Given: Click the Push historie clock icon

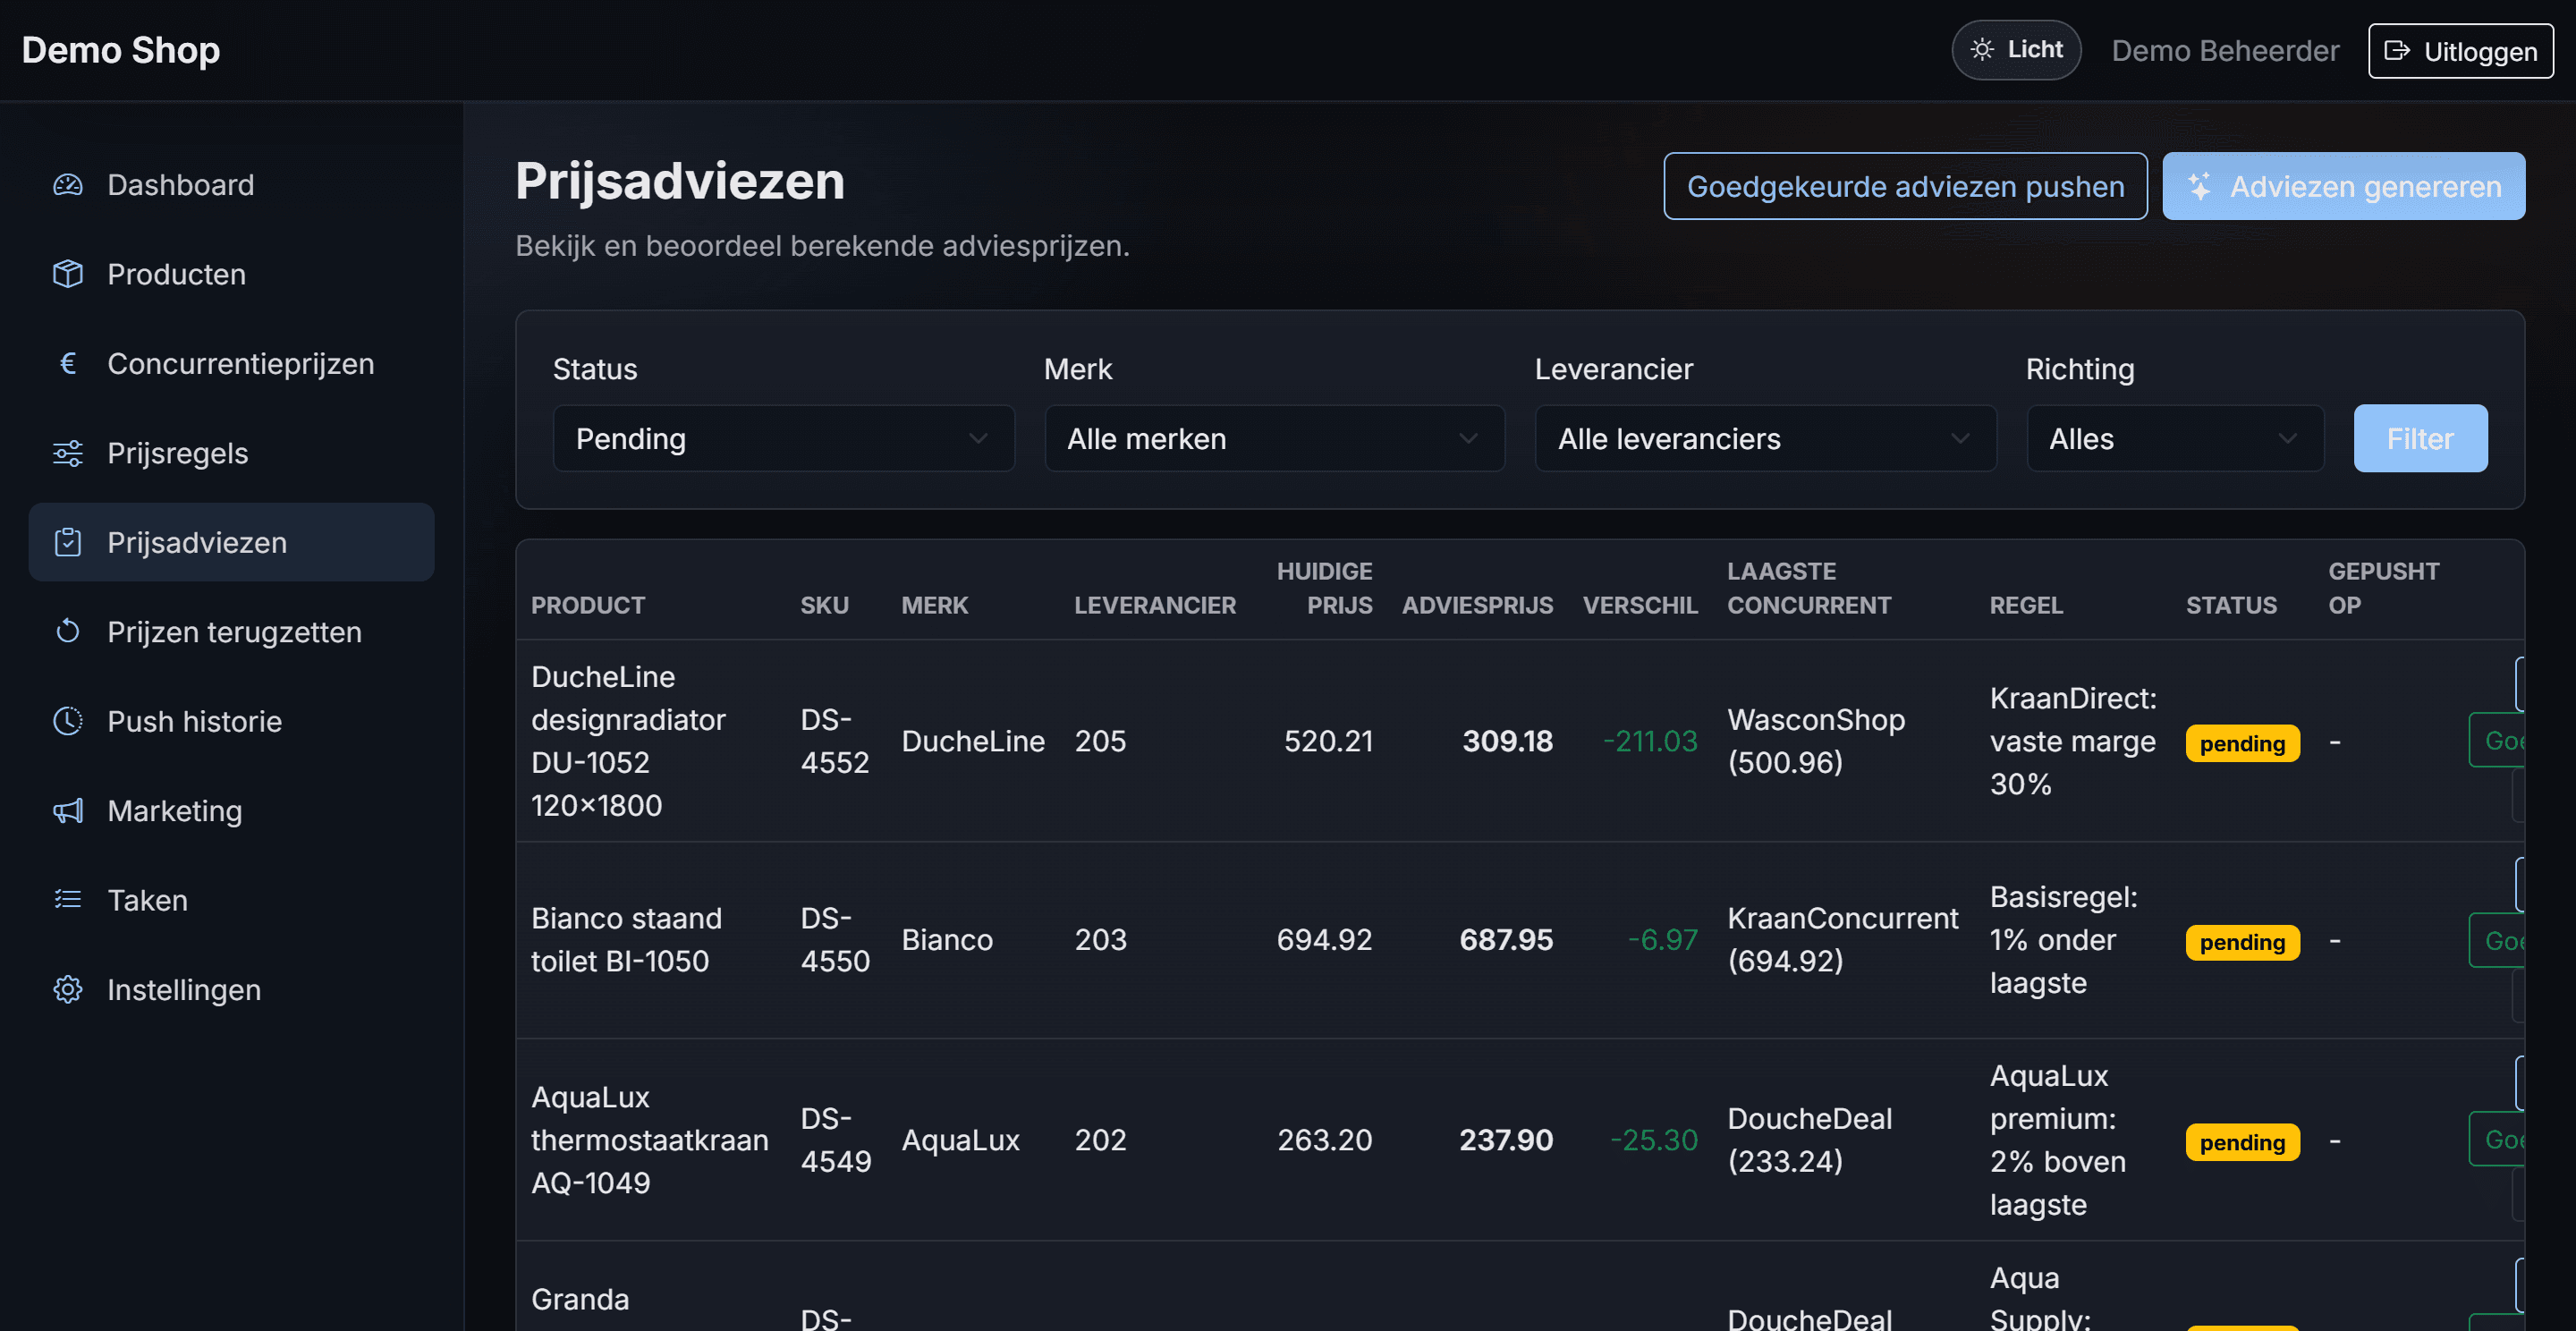Looking at the screenshot, I should pos(67,721).
